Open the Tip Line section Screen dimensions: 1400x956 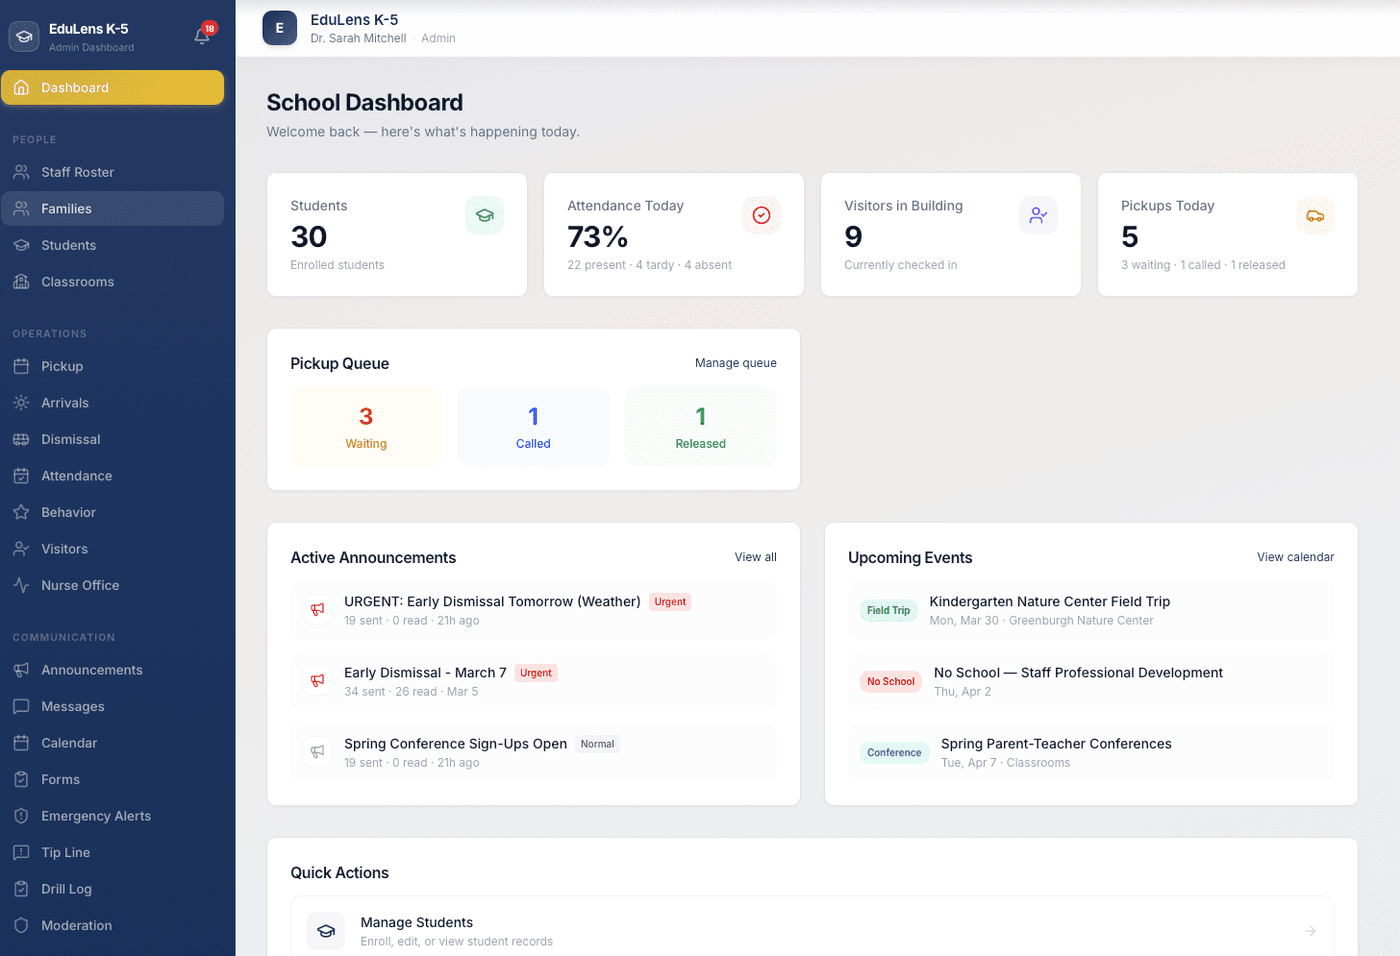pos(66,852)
